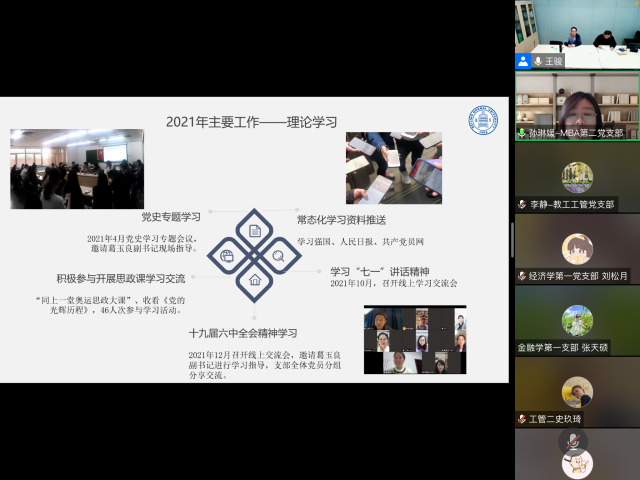Click the online meeting grid screenshot on the slide

pos(415,340)
